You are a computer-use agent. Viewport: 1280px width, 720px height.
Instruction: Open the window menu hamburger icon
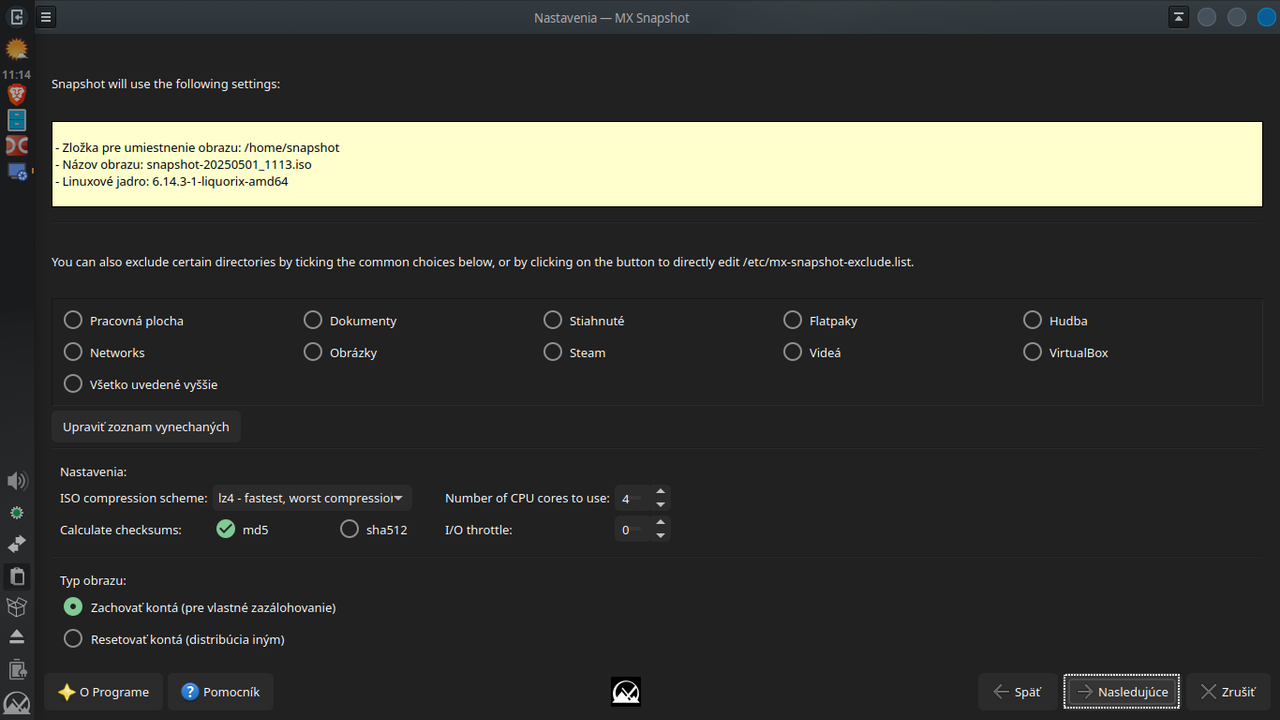46,17
